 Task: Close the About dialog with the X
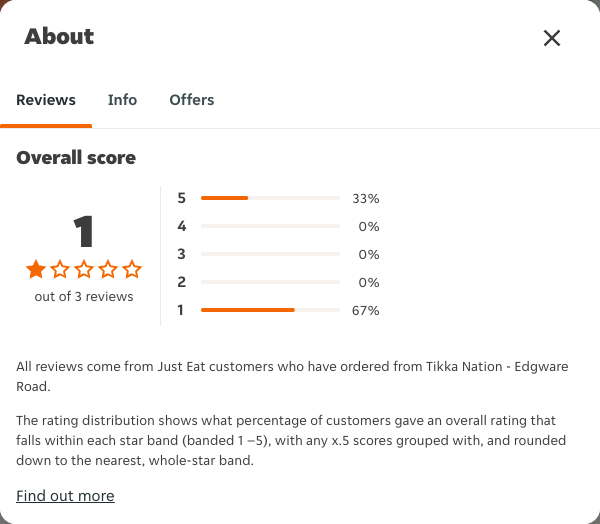pos(552,38)
